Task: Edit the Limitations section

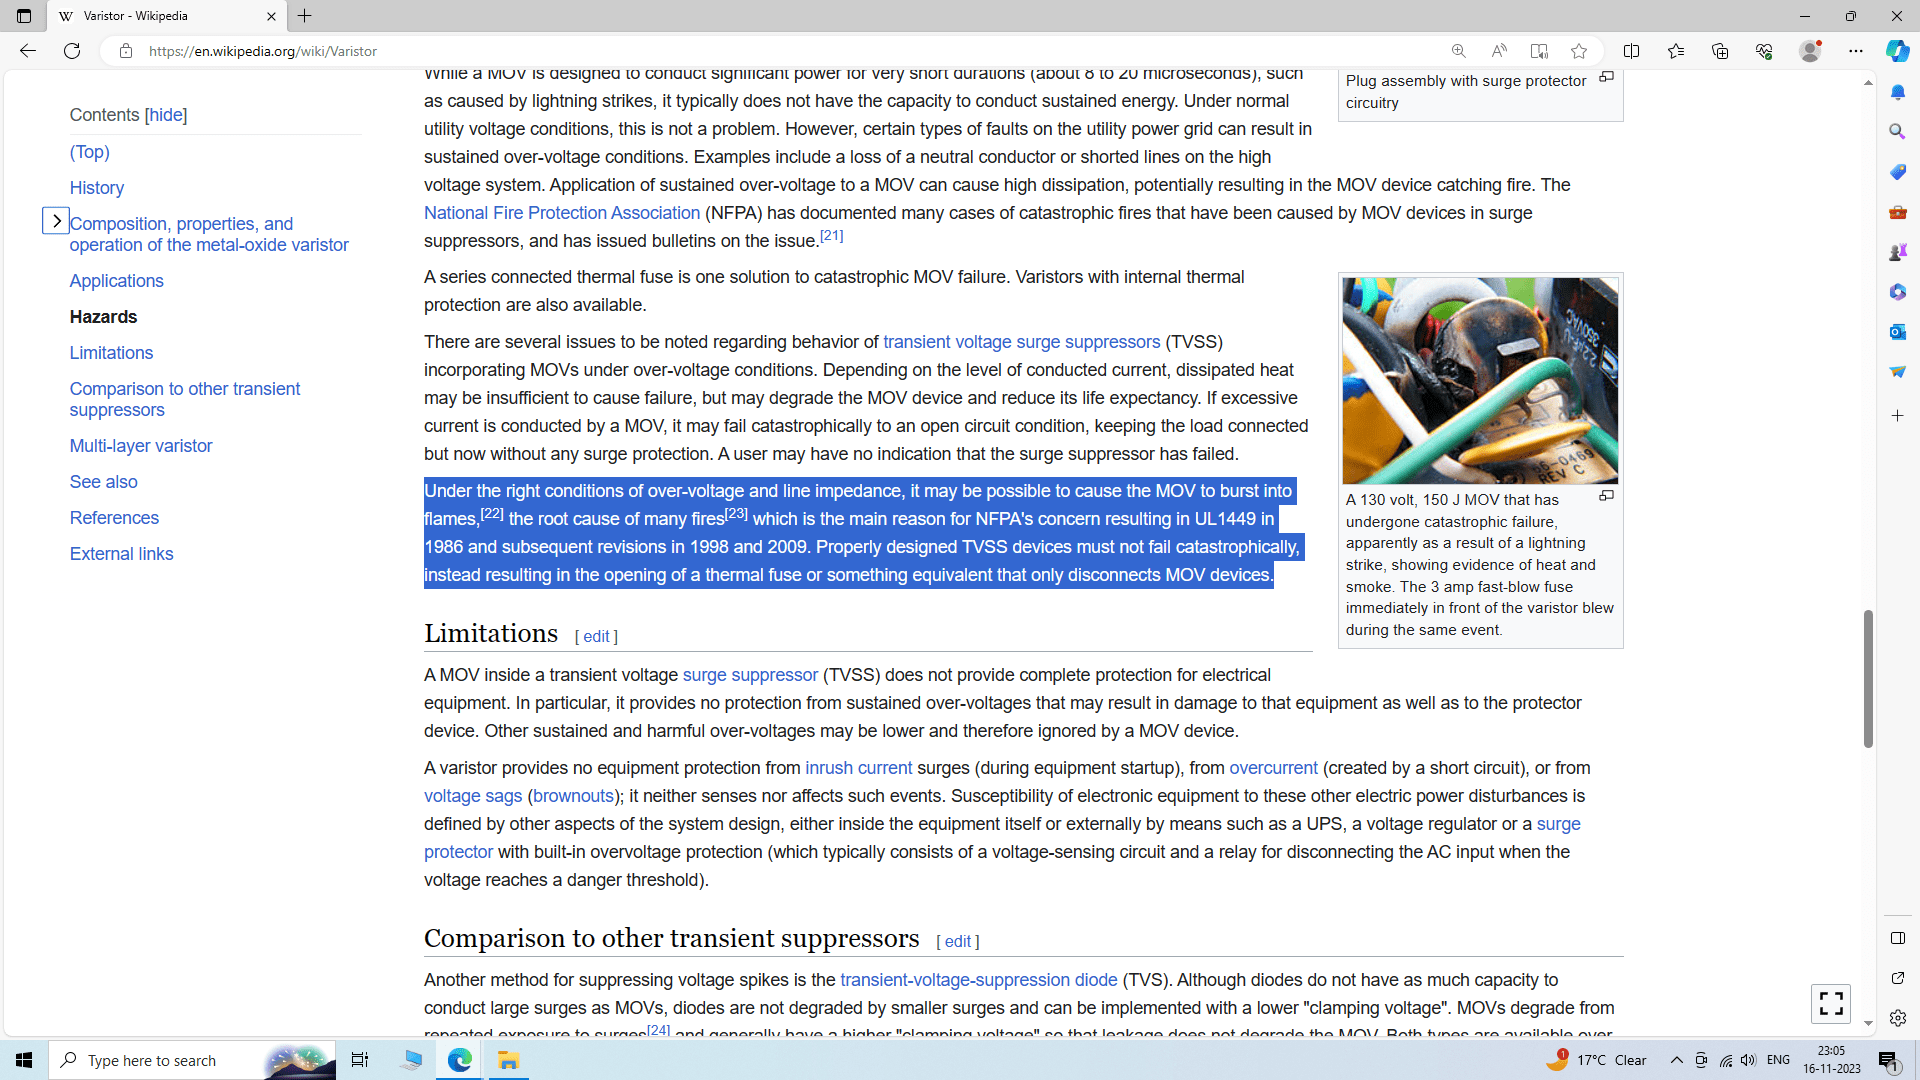Action: tap(597, 637)
